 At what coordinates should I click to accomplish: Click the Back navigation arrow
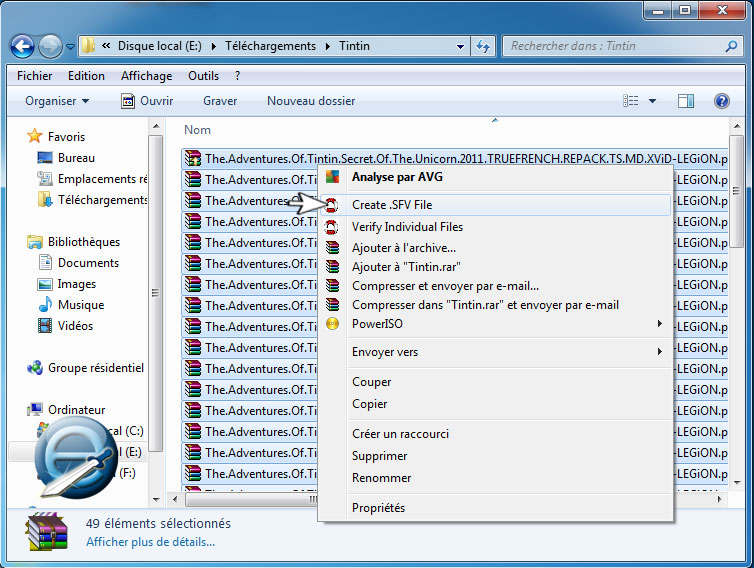pos(22,47)
